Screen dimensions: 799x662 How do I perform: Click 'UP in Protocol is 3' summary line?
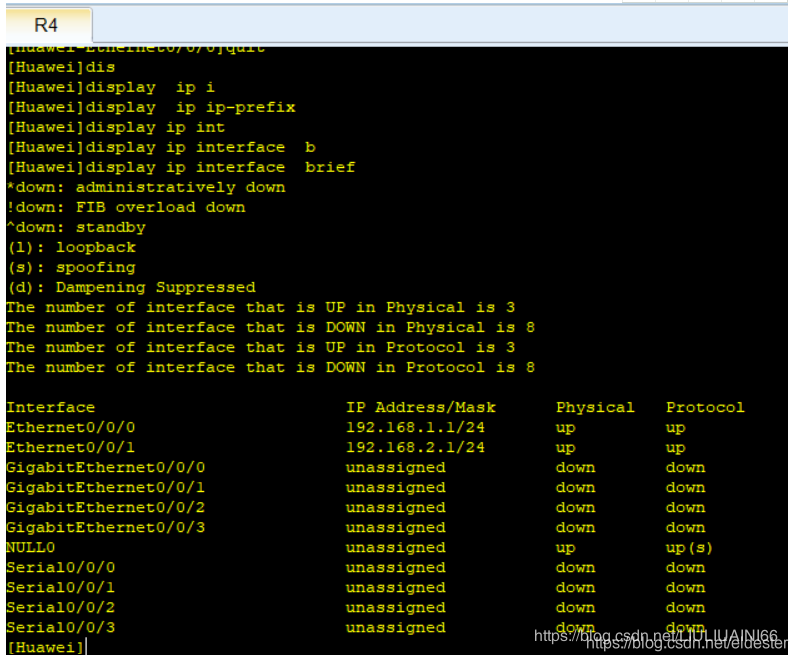[261, 347]
